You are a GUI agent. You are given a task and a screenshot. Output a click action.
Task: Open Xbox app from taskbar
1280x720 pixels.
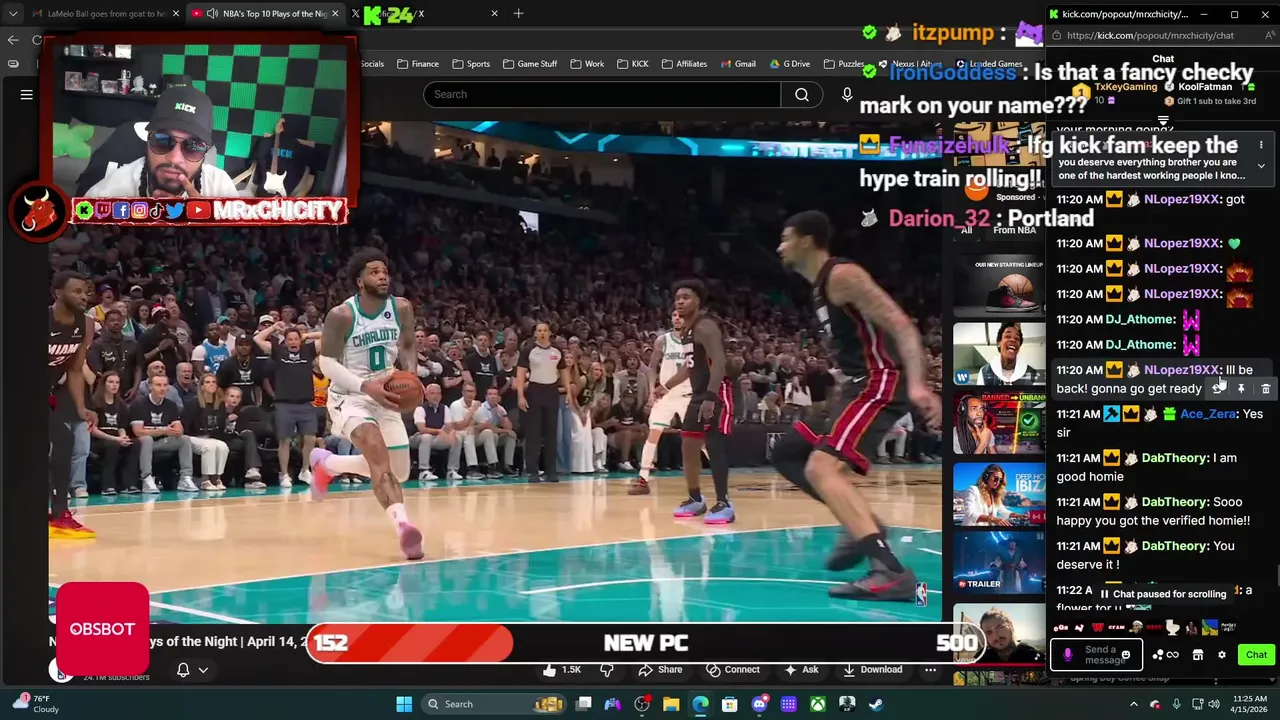tap(818, 704)
